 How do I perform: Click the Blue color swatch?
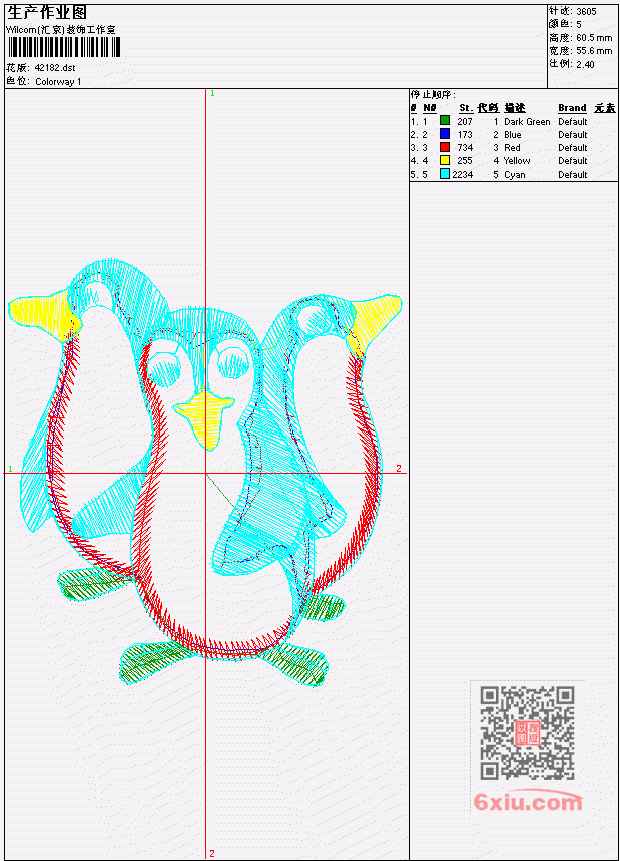click(x=445, y=134)
